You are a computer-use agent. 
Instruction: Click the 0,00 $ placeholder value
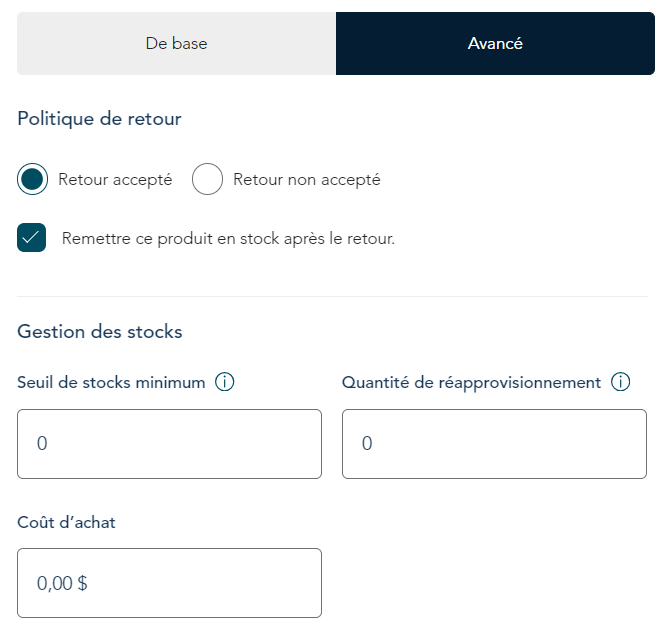tap(62, 584)
